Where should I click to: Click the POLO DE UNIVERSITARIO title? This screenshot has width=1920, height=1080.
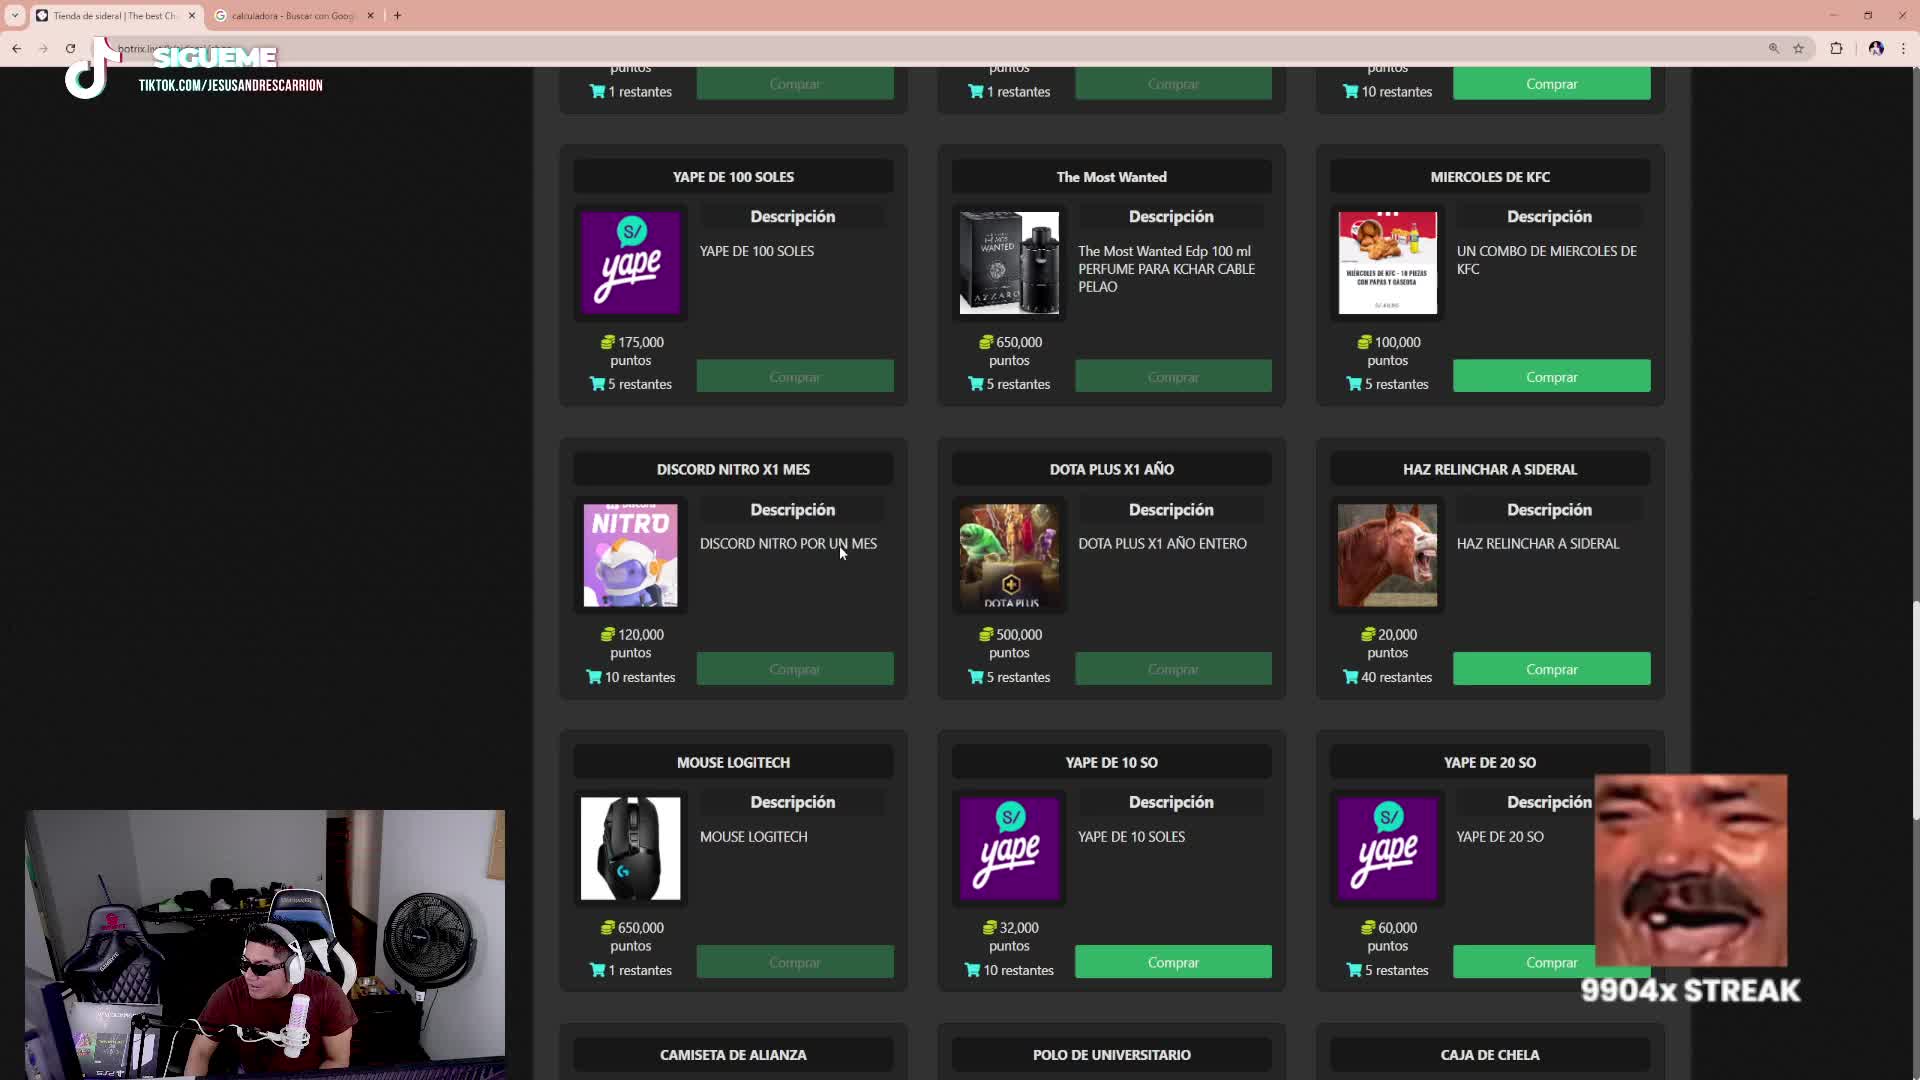click(x=1111, y=1055)
